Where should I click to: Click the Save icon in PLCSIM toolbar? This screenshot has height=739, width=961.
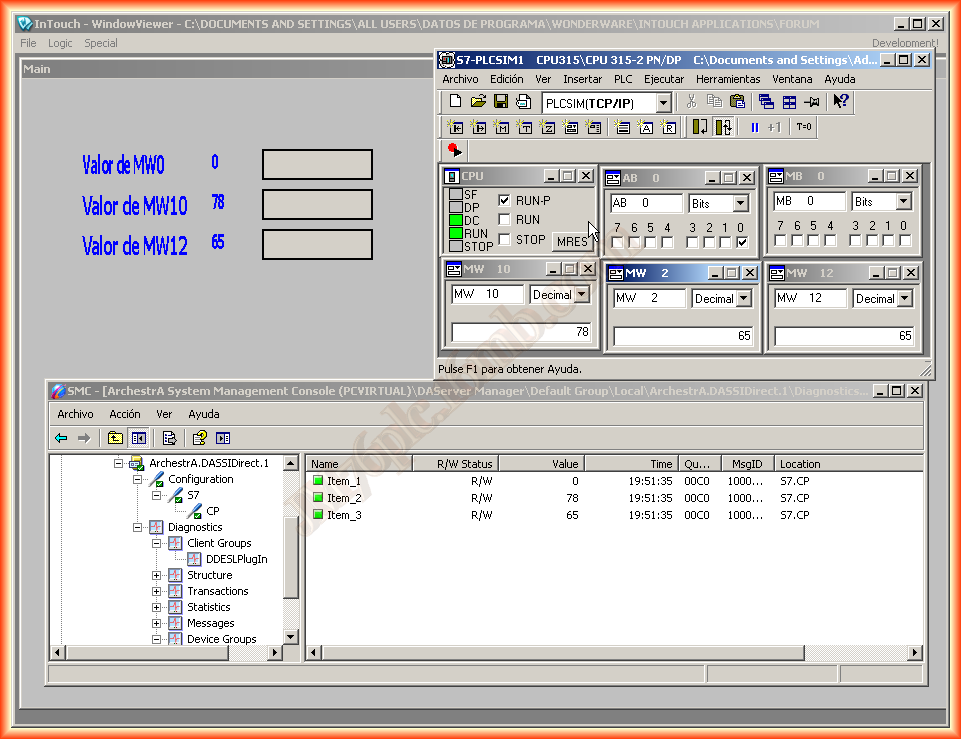click(500, 102)
